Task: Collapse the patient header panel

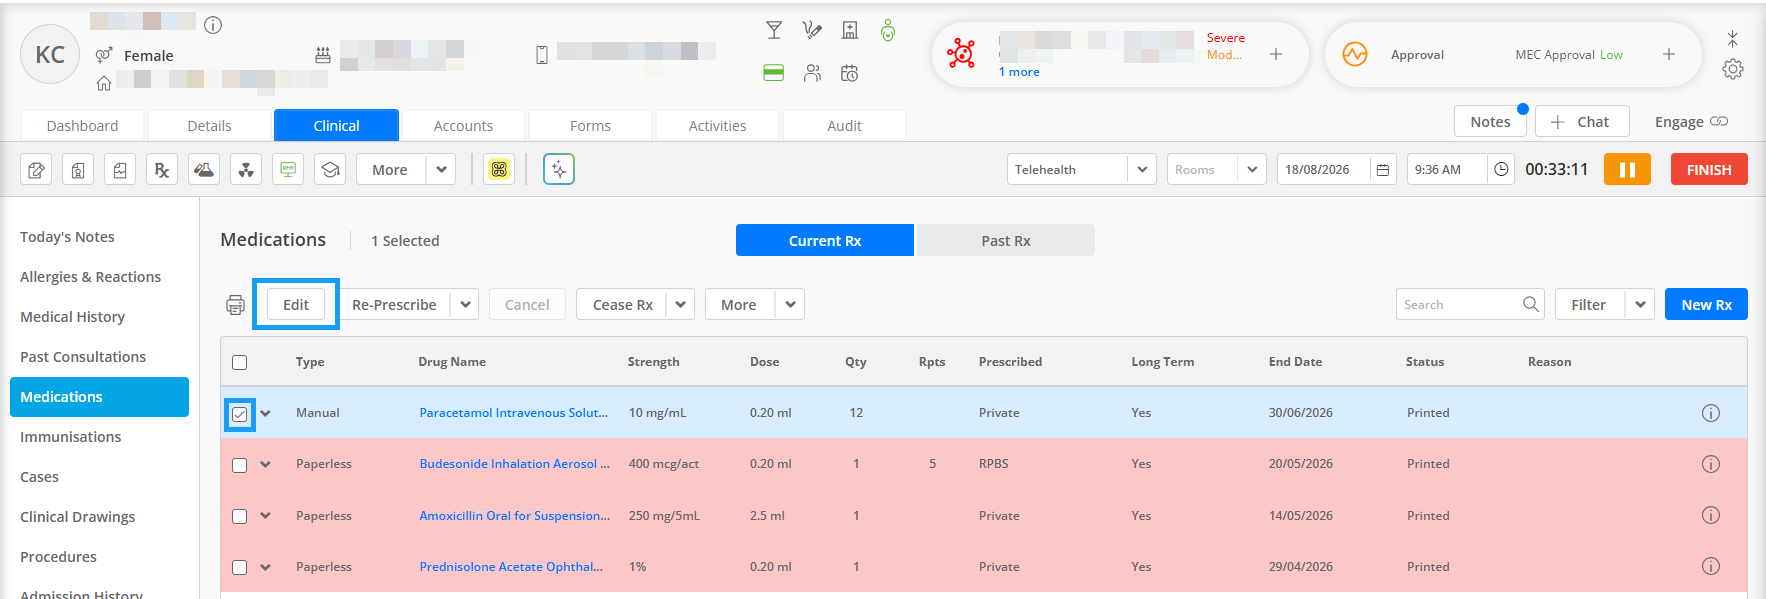Action: 1733,39
